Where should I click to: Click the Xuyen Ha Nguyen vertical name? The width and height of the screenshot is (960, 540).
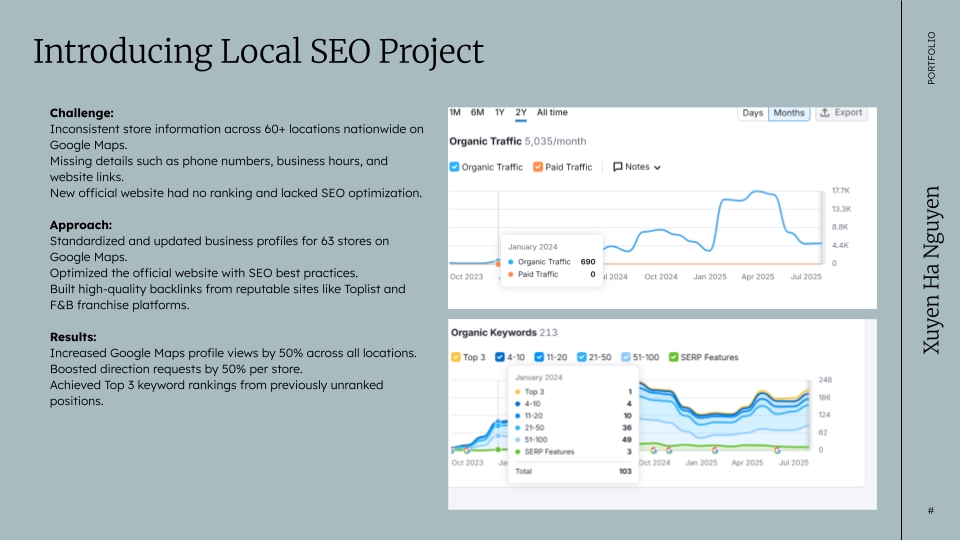pos(931,270)
